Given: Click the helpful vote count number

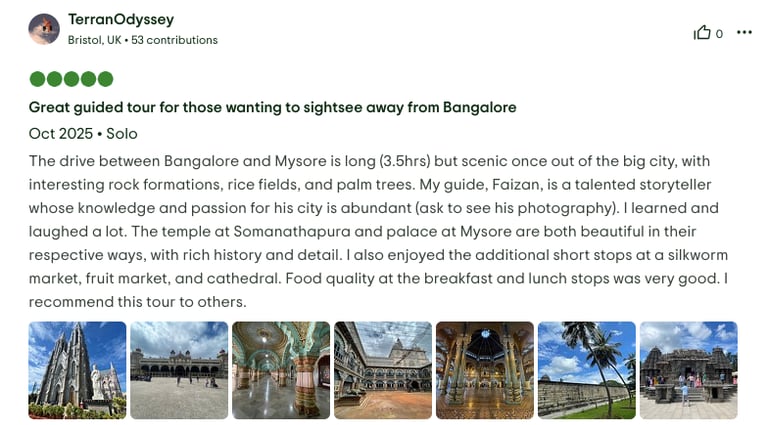Looking at the screenshot, I should click(719, 34).
